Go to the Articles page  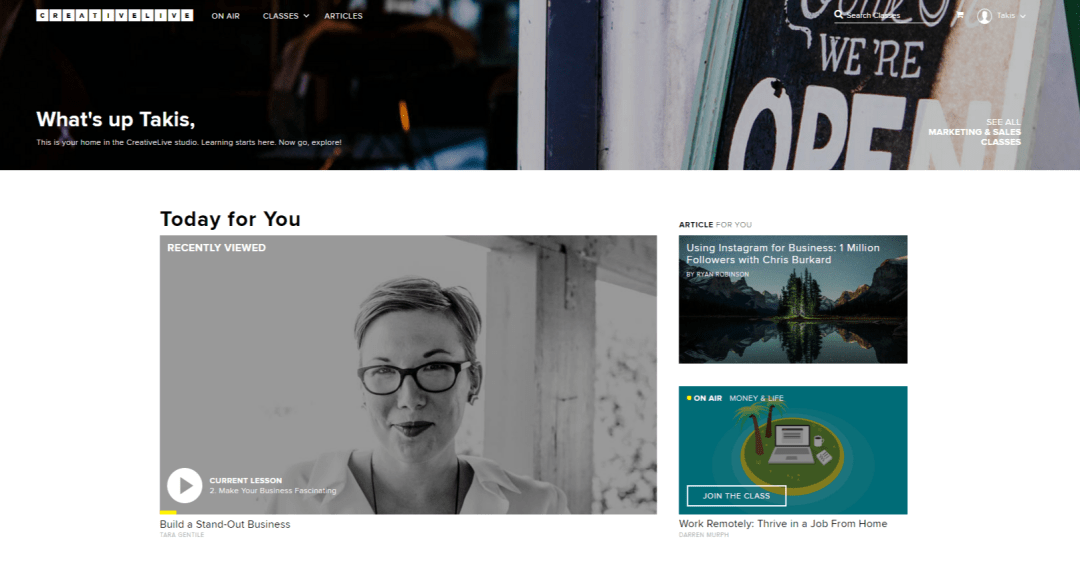[343, 16]
